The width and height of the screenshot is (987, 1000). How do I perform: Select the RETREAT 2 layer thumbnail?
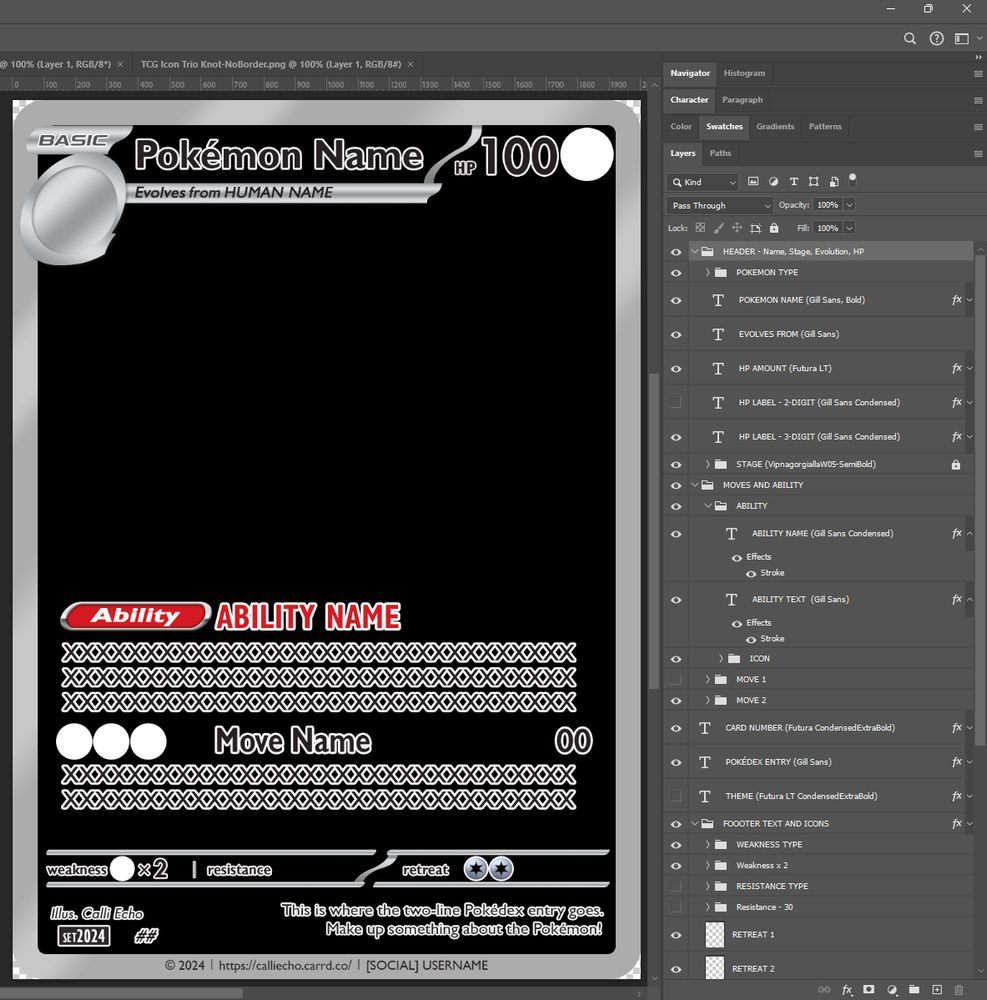pyautogui.click(x=715, y=969)
